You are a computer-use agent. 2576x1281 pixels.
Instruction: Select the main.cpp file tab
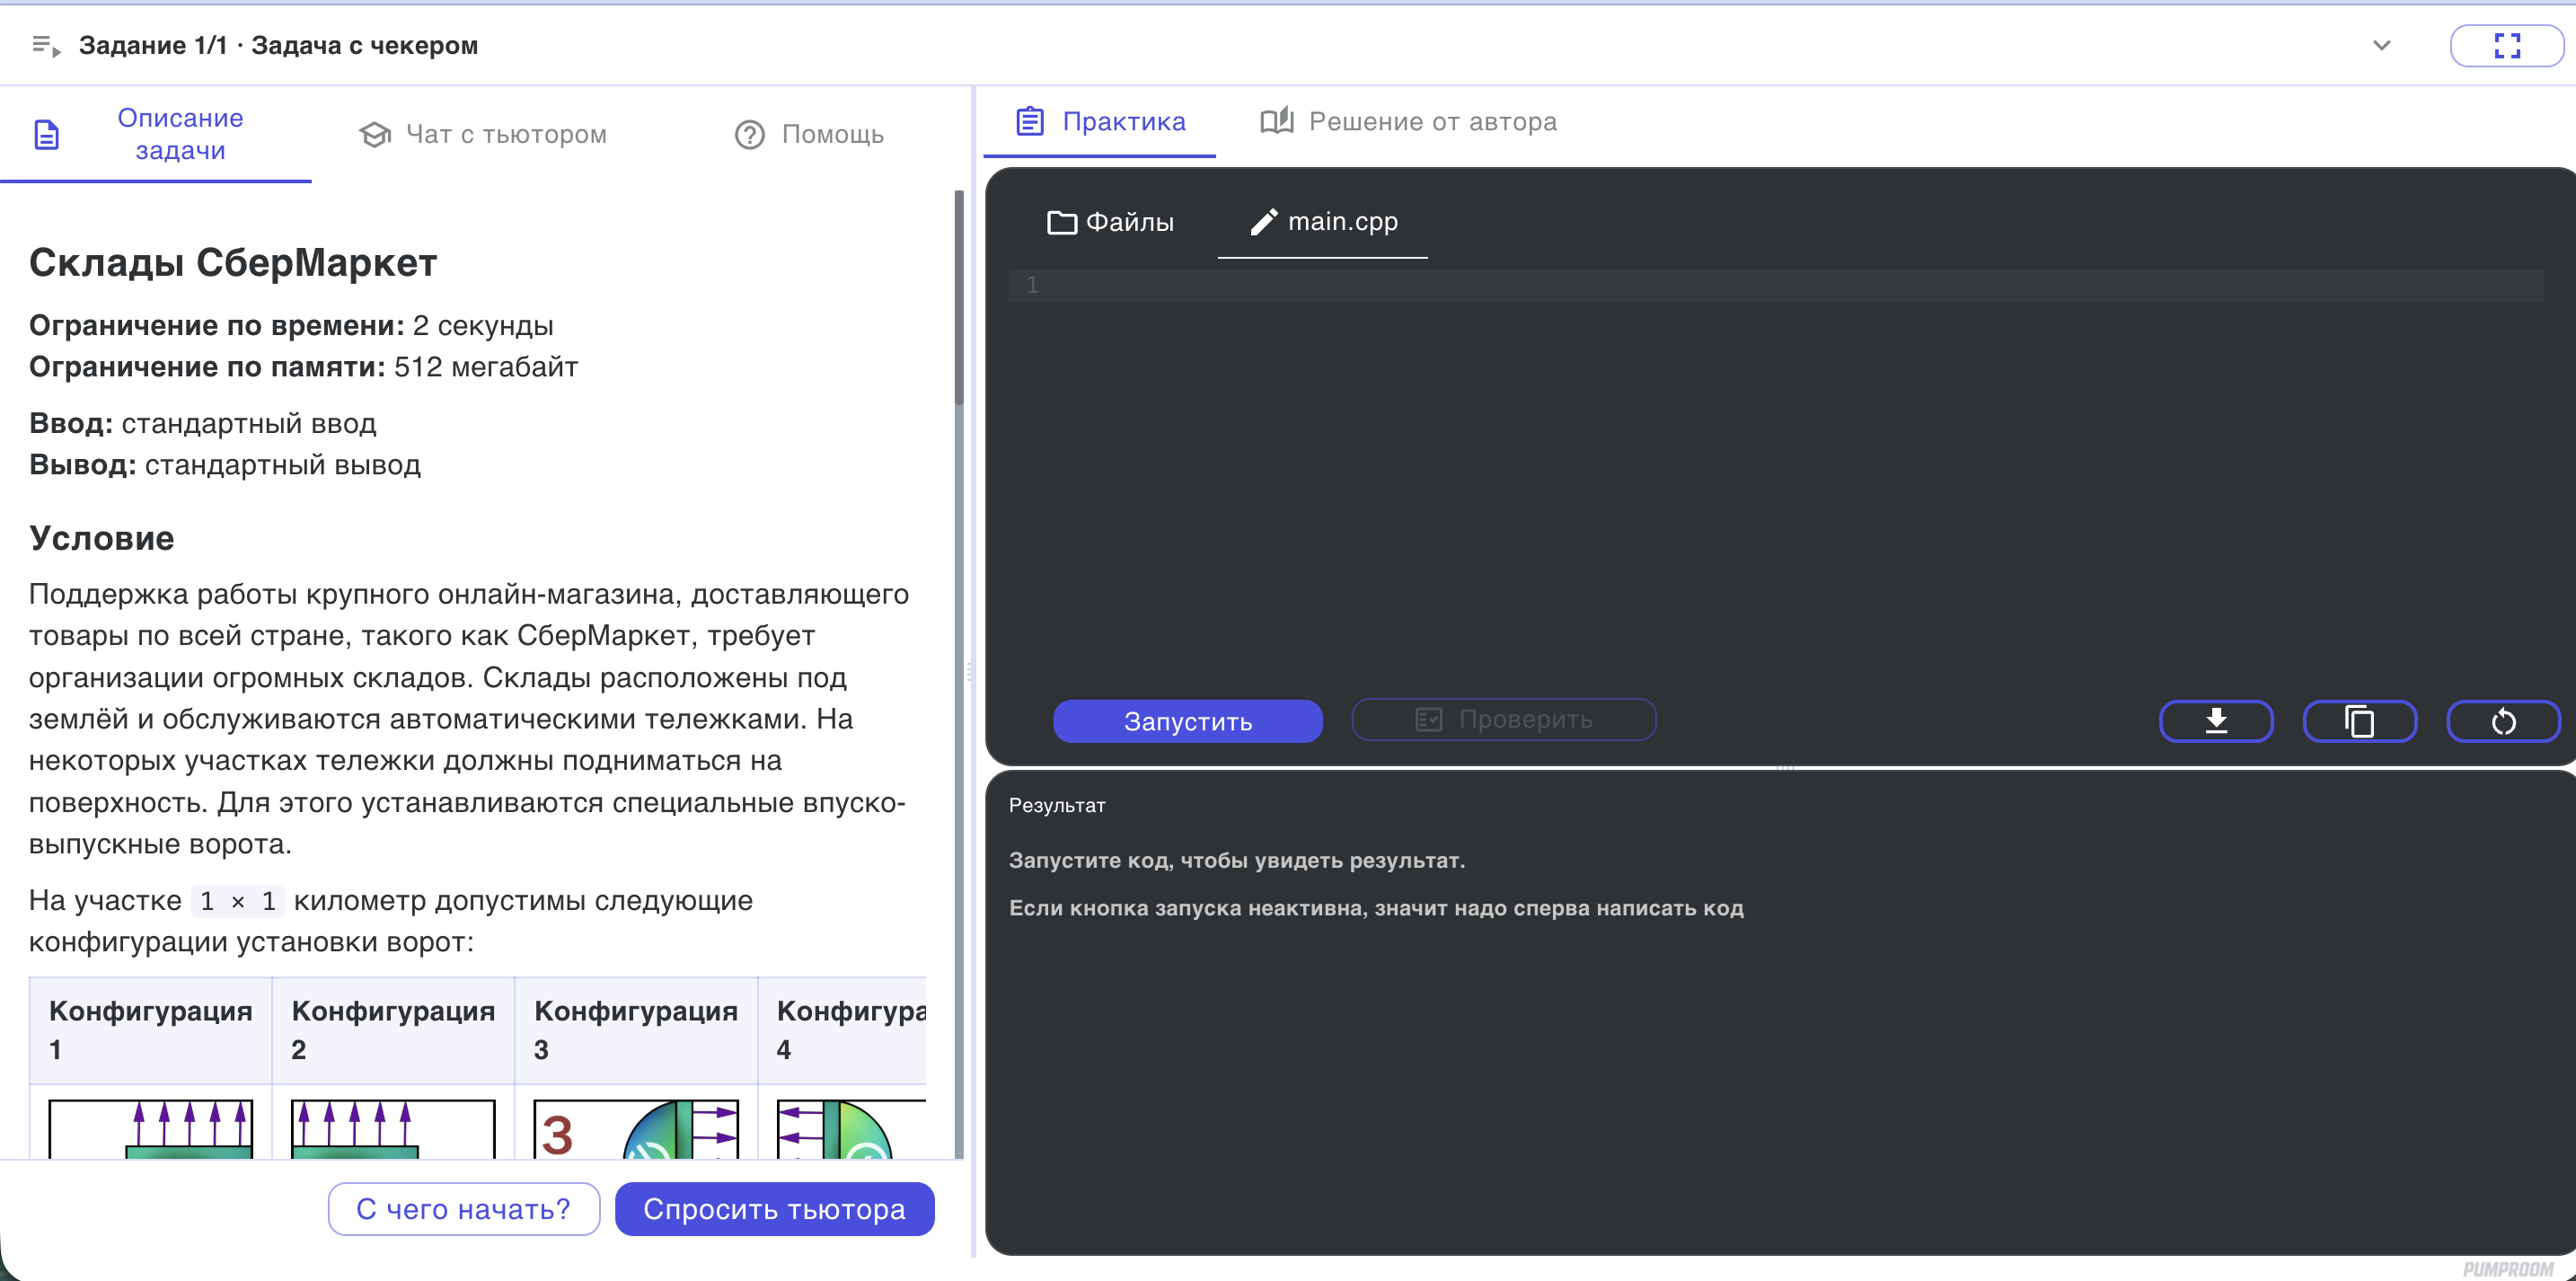1323,222
